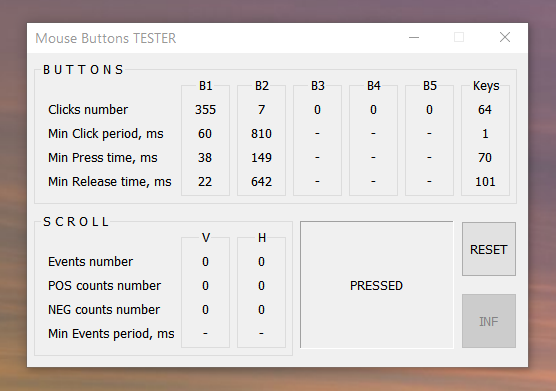Screen dimensions: 556x391
Task: Click B2 min press time 149
Action: [261, 157]
